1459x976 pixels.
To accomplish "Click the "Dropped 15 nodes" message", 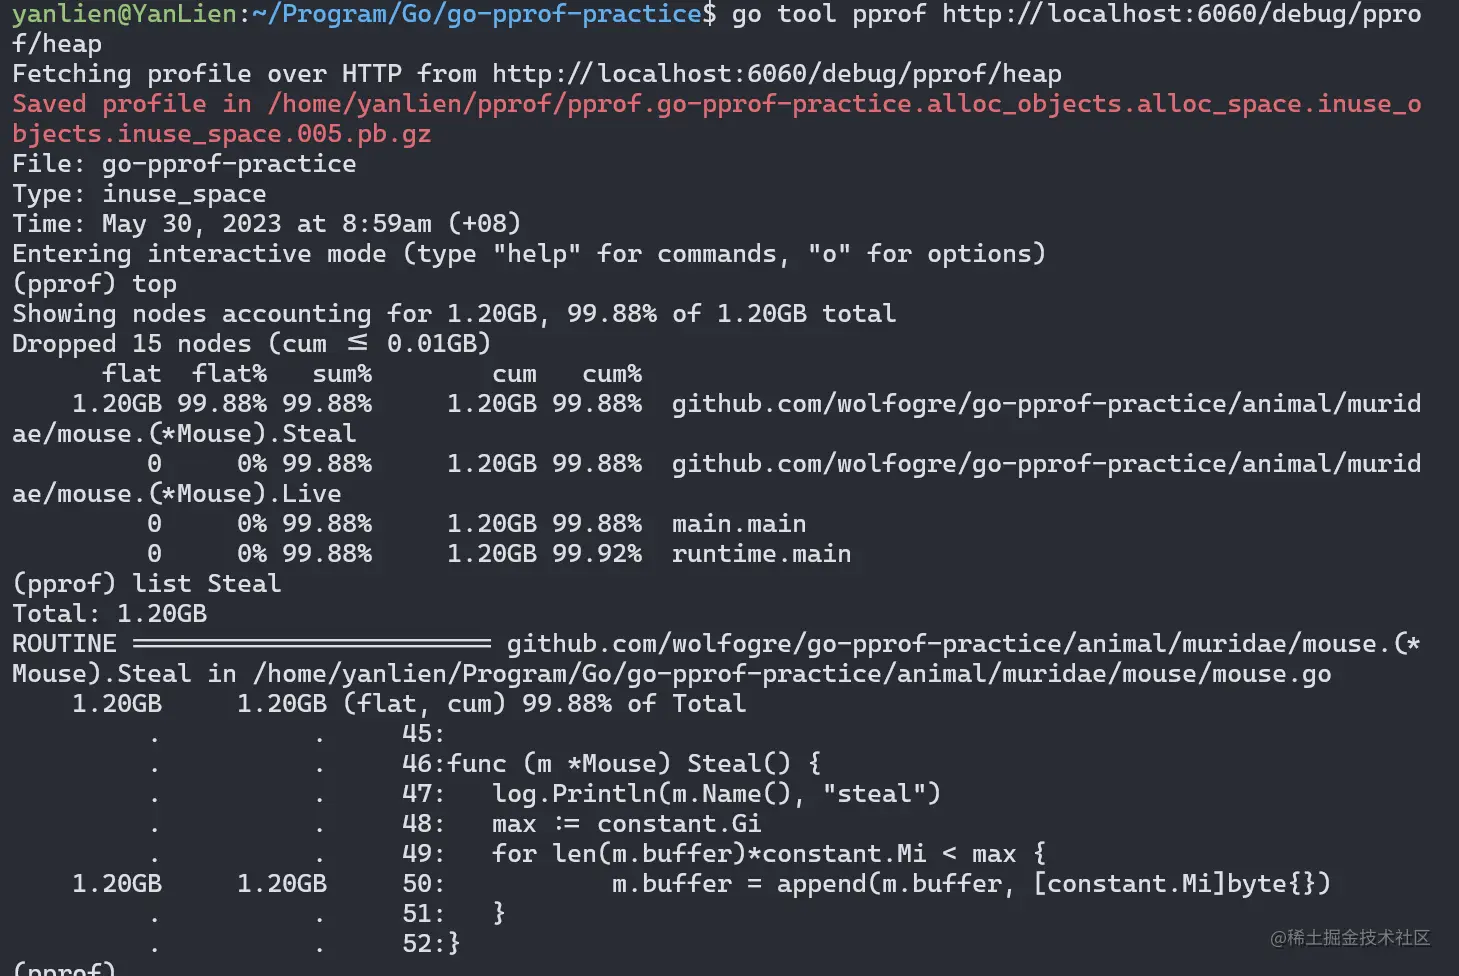I will point(251,344).
